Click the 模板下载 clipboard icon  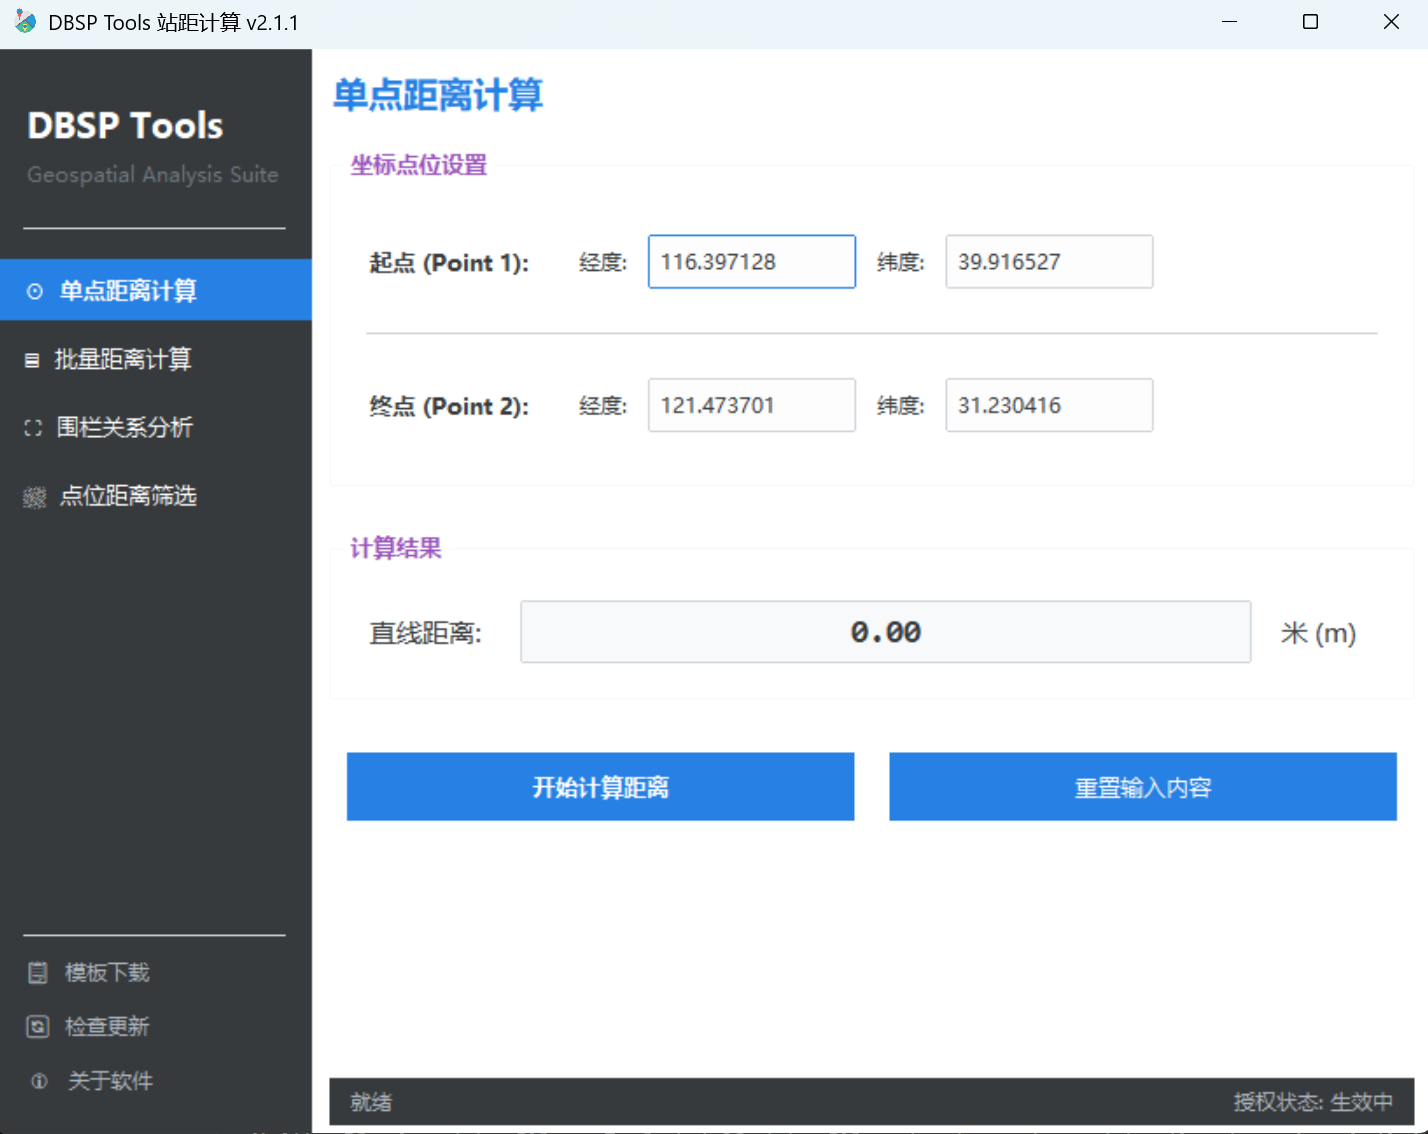pos(37,971)
